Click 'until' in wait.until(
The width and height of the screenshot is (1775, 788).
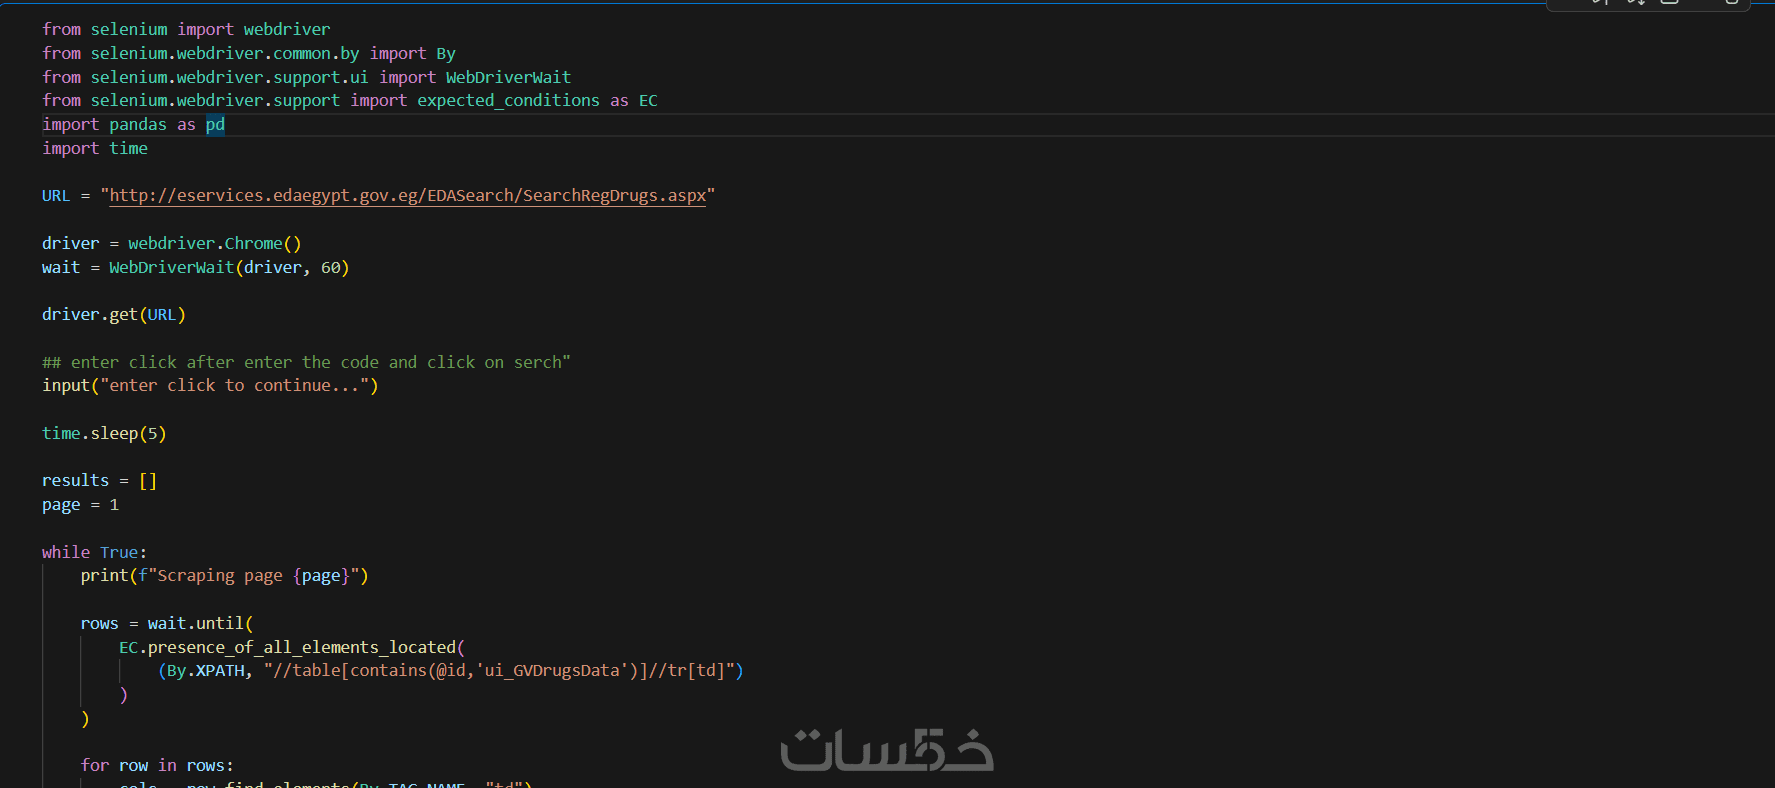[x=220, y=624]
